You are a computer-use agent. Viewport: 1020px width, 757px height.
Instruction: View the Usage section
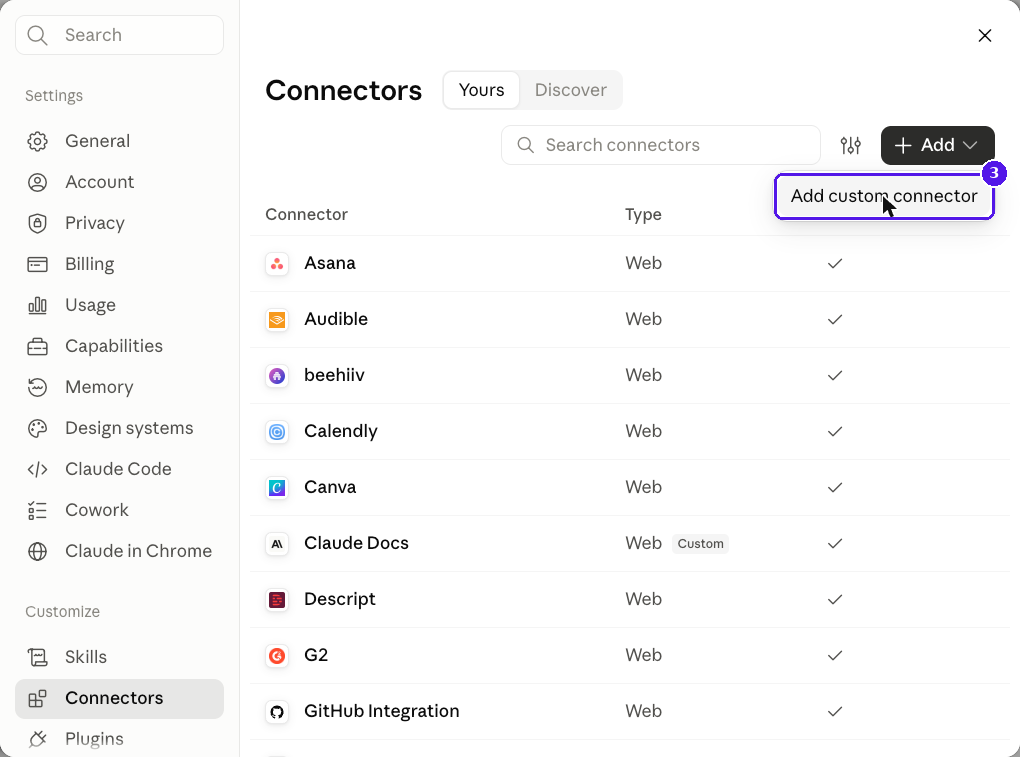coord(120,305)
